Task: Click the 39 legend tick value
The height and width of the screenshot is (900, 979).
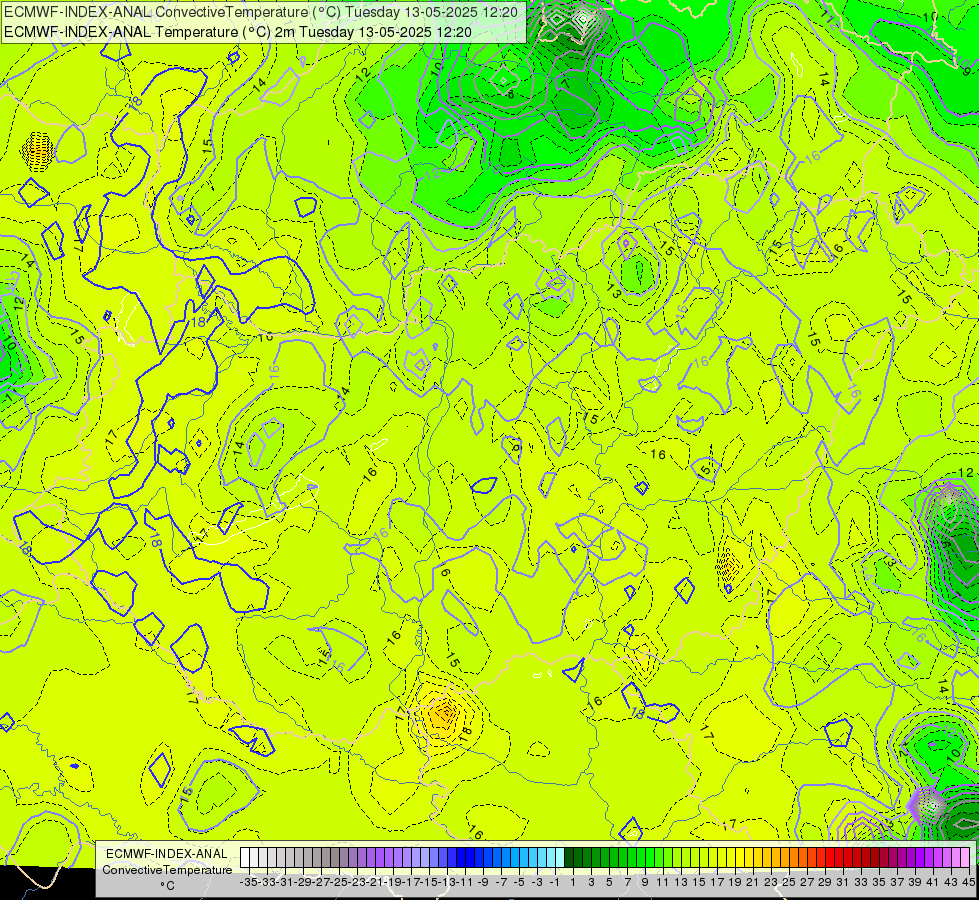Action: pyautogui.click(x=915, y=882)
